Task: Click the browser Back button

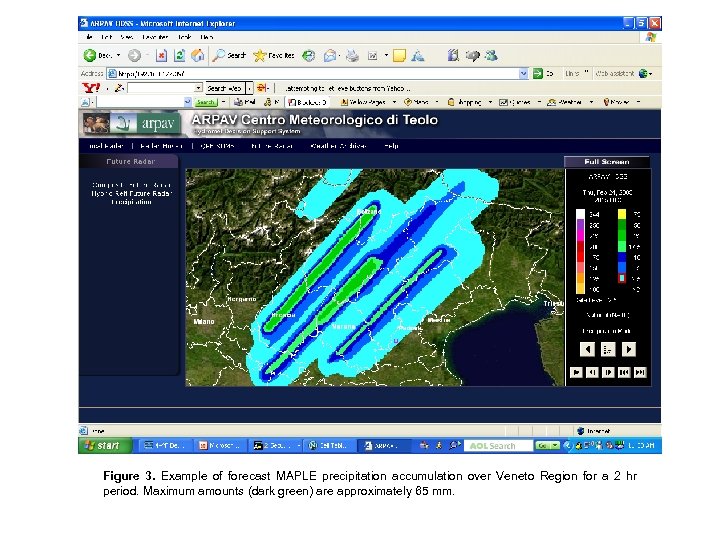Action: click(97, 56)
